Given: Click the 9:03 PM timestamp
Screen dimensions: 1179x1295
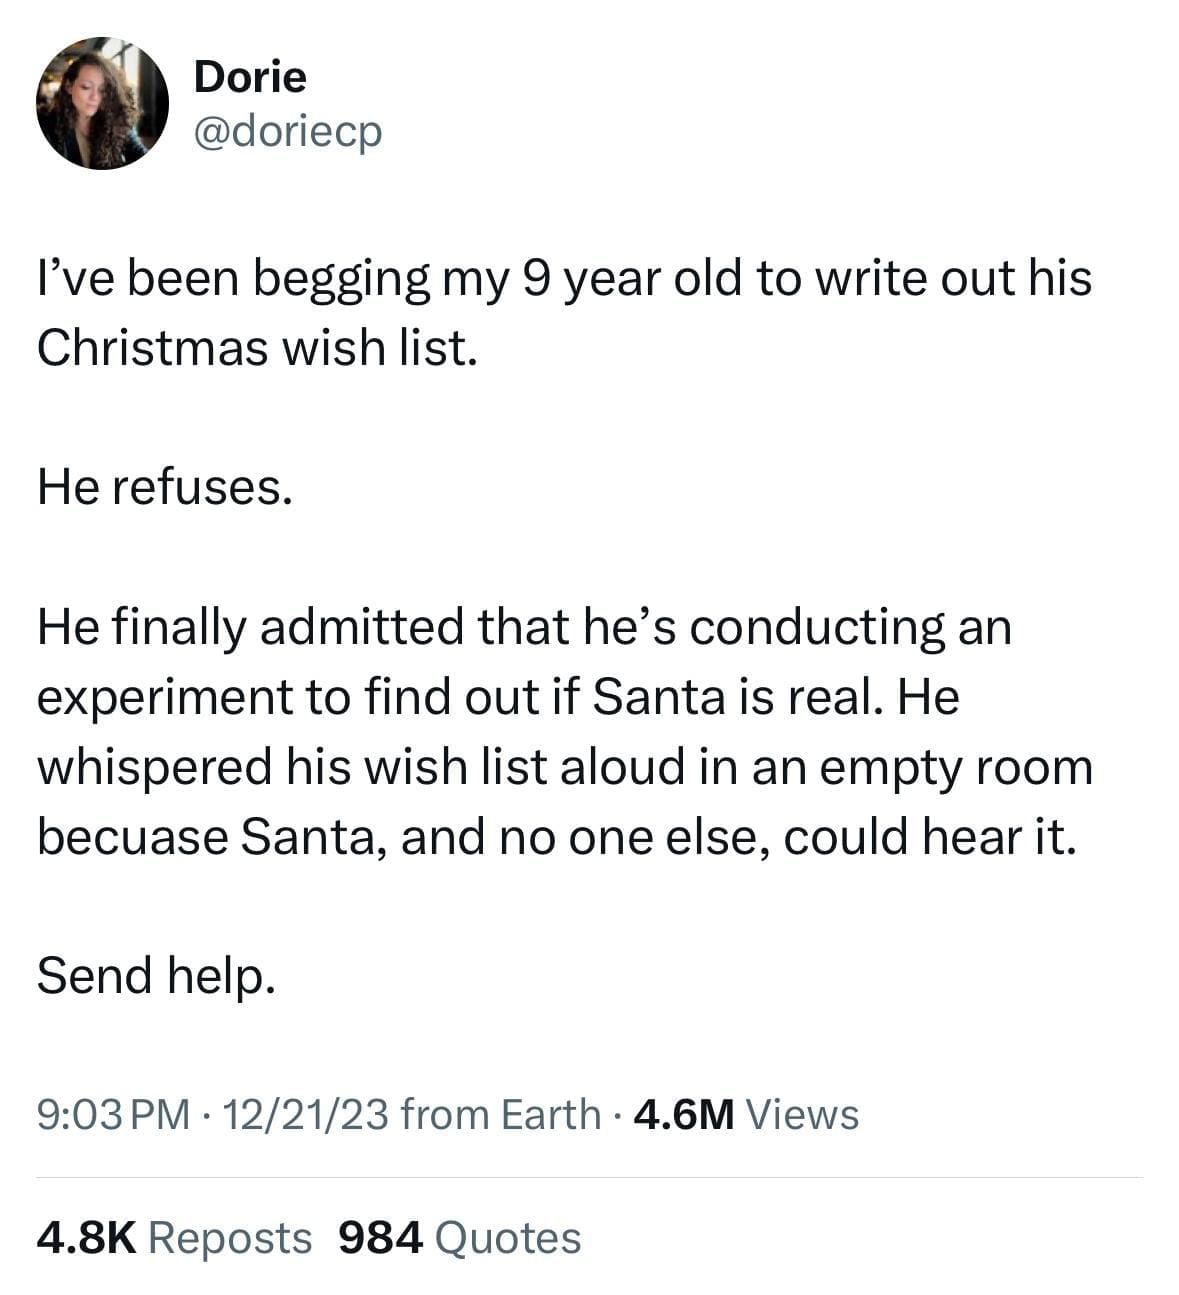Looking at the screenshot, I should (x=112, y=1114).
